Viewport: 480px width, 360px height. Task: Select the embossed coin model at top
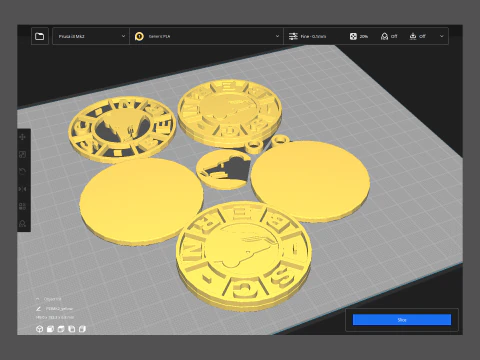click(x=230, y=113)
